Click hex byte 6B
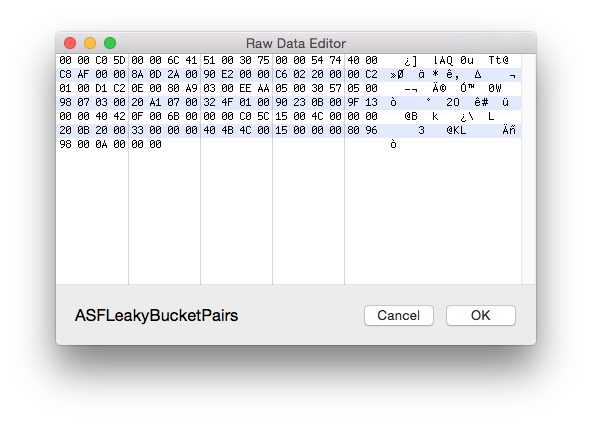 click(173, 116)
